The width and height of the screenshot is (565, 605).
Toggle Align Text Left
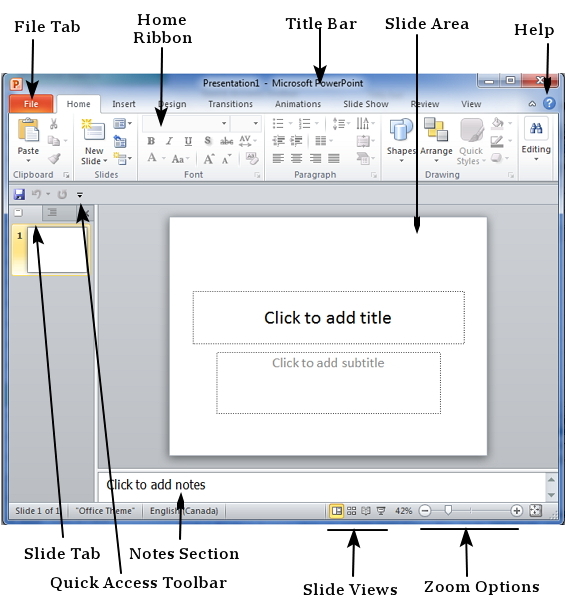[278, 158]
